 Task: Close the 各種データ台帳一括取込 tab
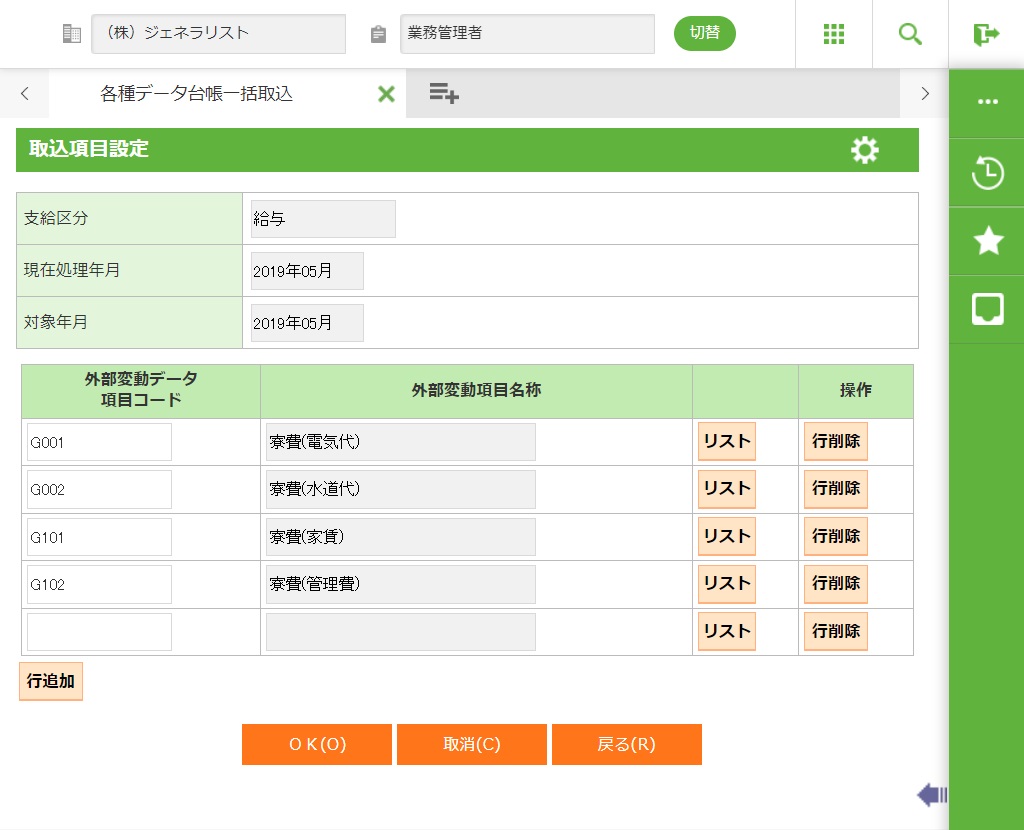(x=386, y=94)
